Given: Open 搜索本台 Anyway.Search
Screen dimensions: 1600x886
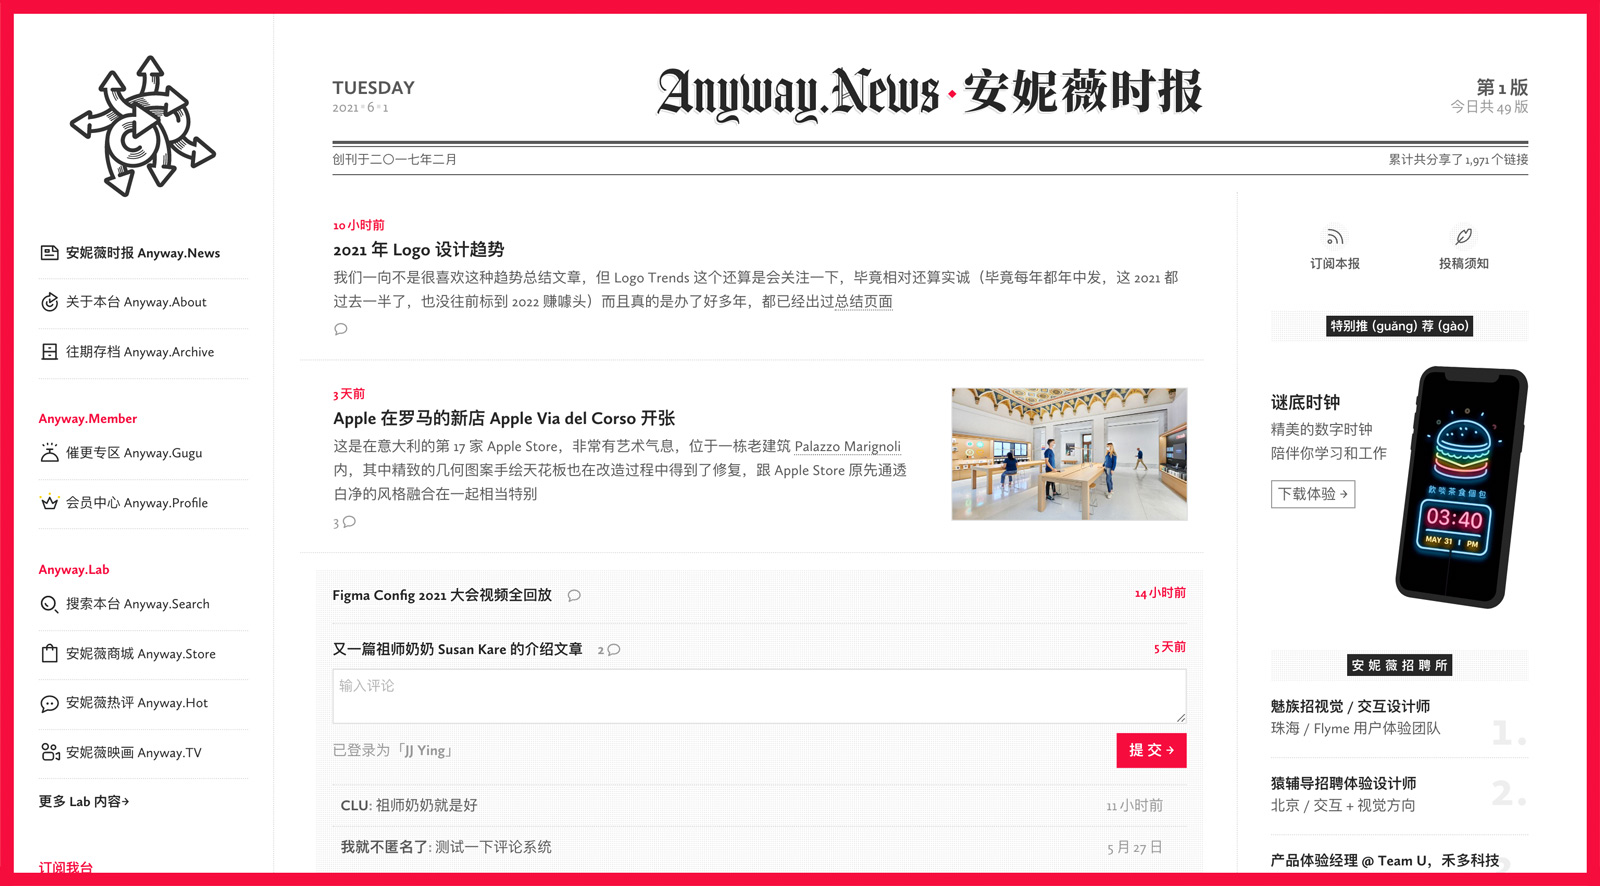Looking at the screenshot, I should 138,604.
